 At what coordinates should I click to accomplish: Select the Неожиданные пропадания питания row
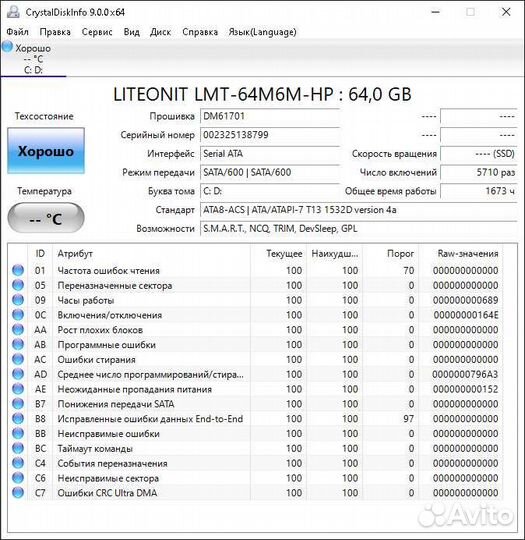(x=255, y=389)
